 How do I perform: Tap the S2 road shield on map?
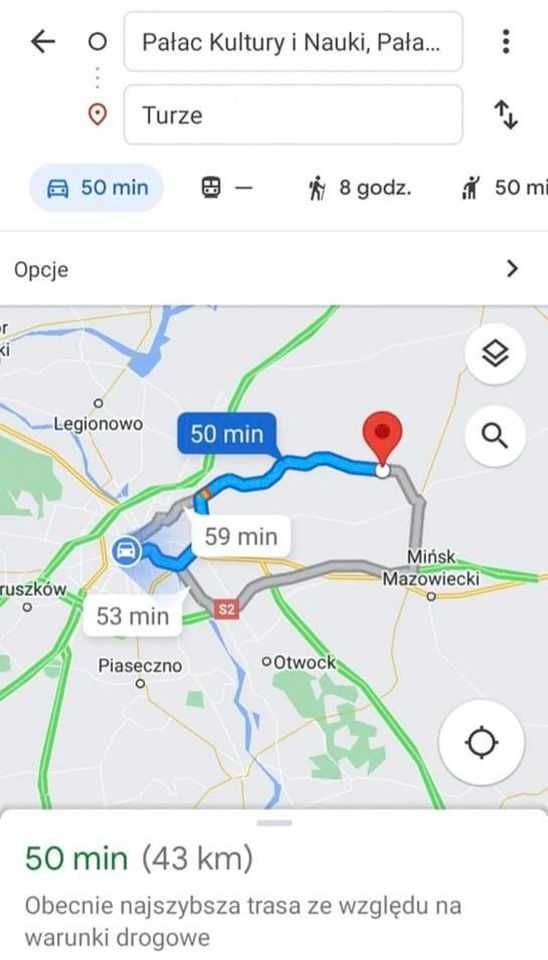pyautogui.click(x=227, y=610)
